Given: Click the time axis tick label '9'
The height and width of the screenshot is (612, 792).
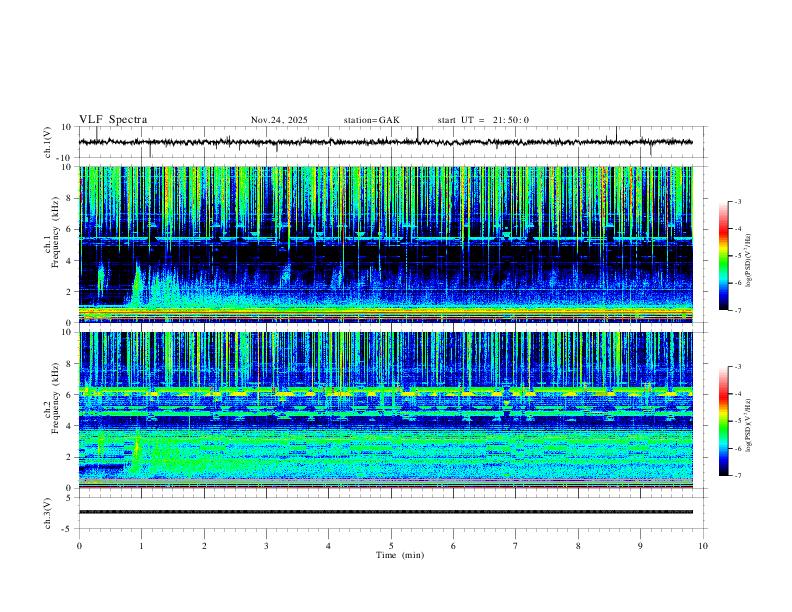Looking at the screenshot, I should pos(640,546).
